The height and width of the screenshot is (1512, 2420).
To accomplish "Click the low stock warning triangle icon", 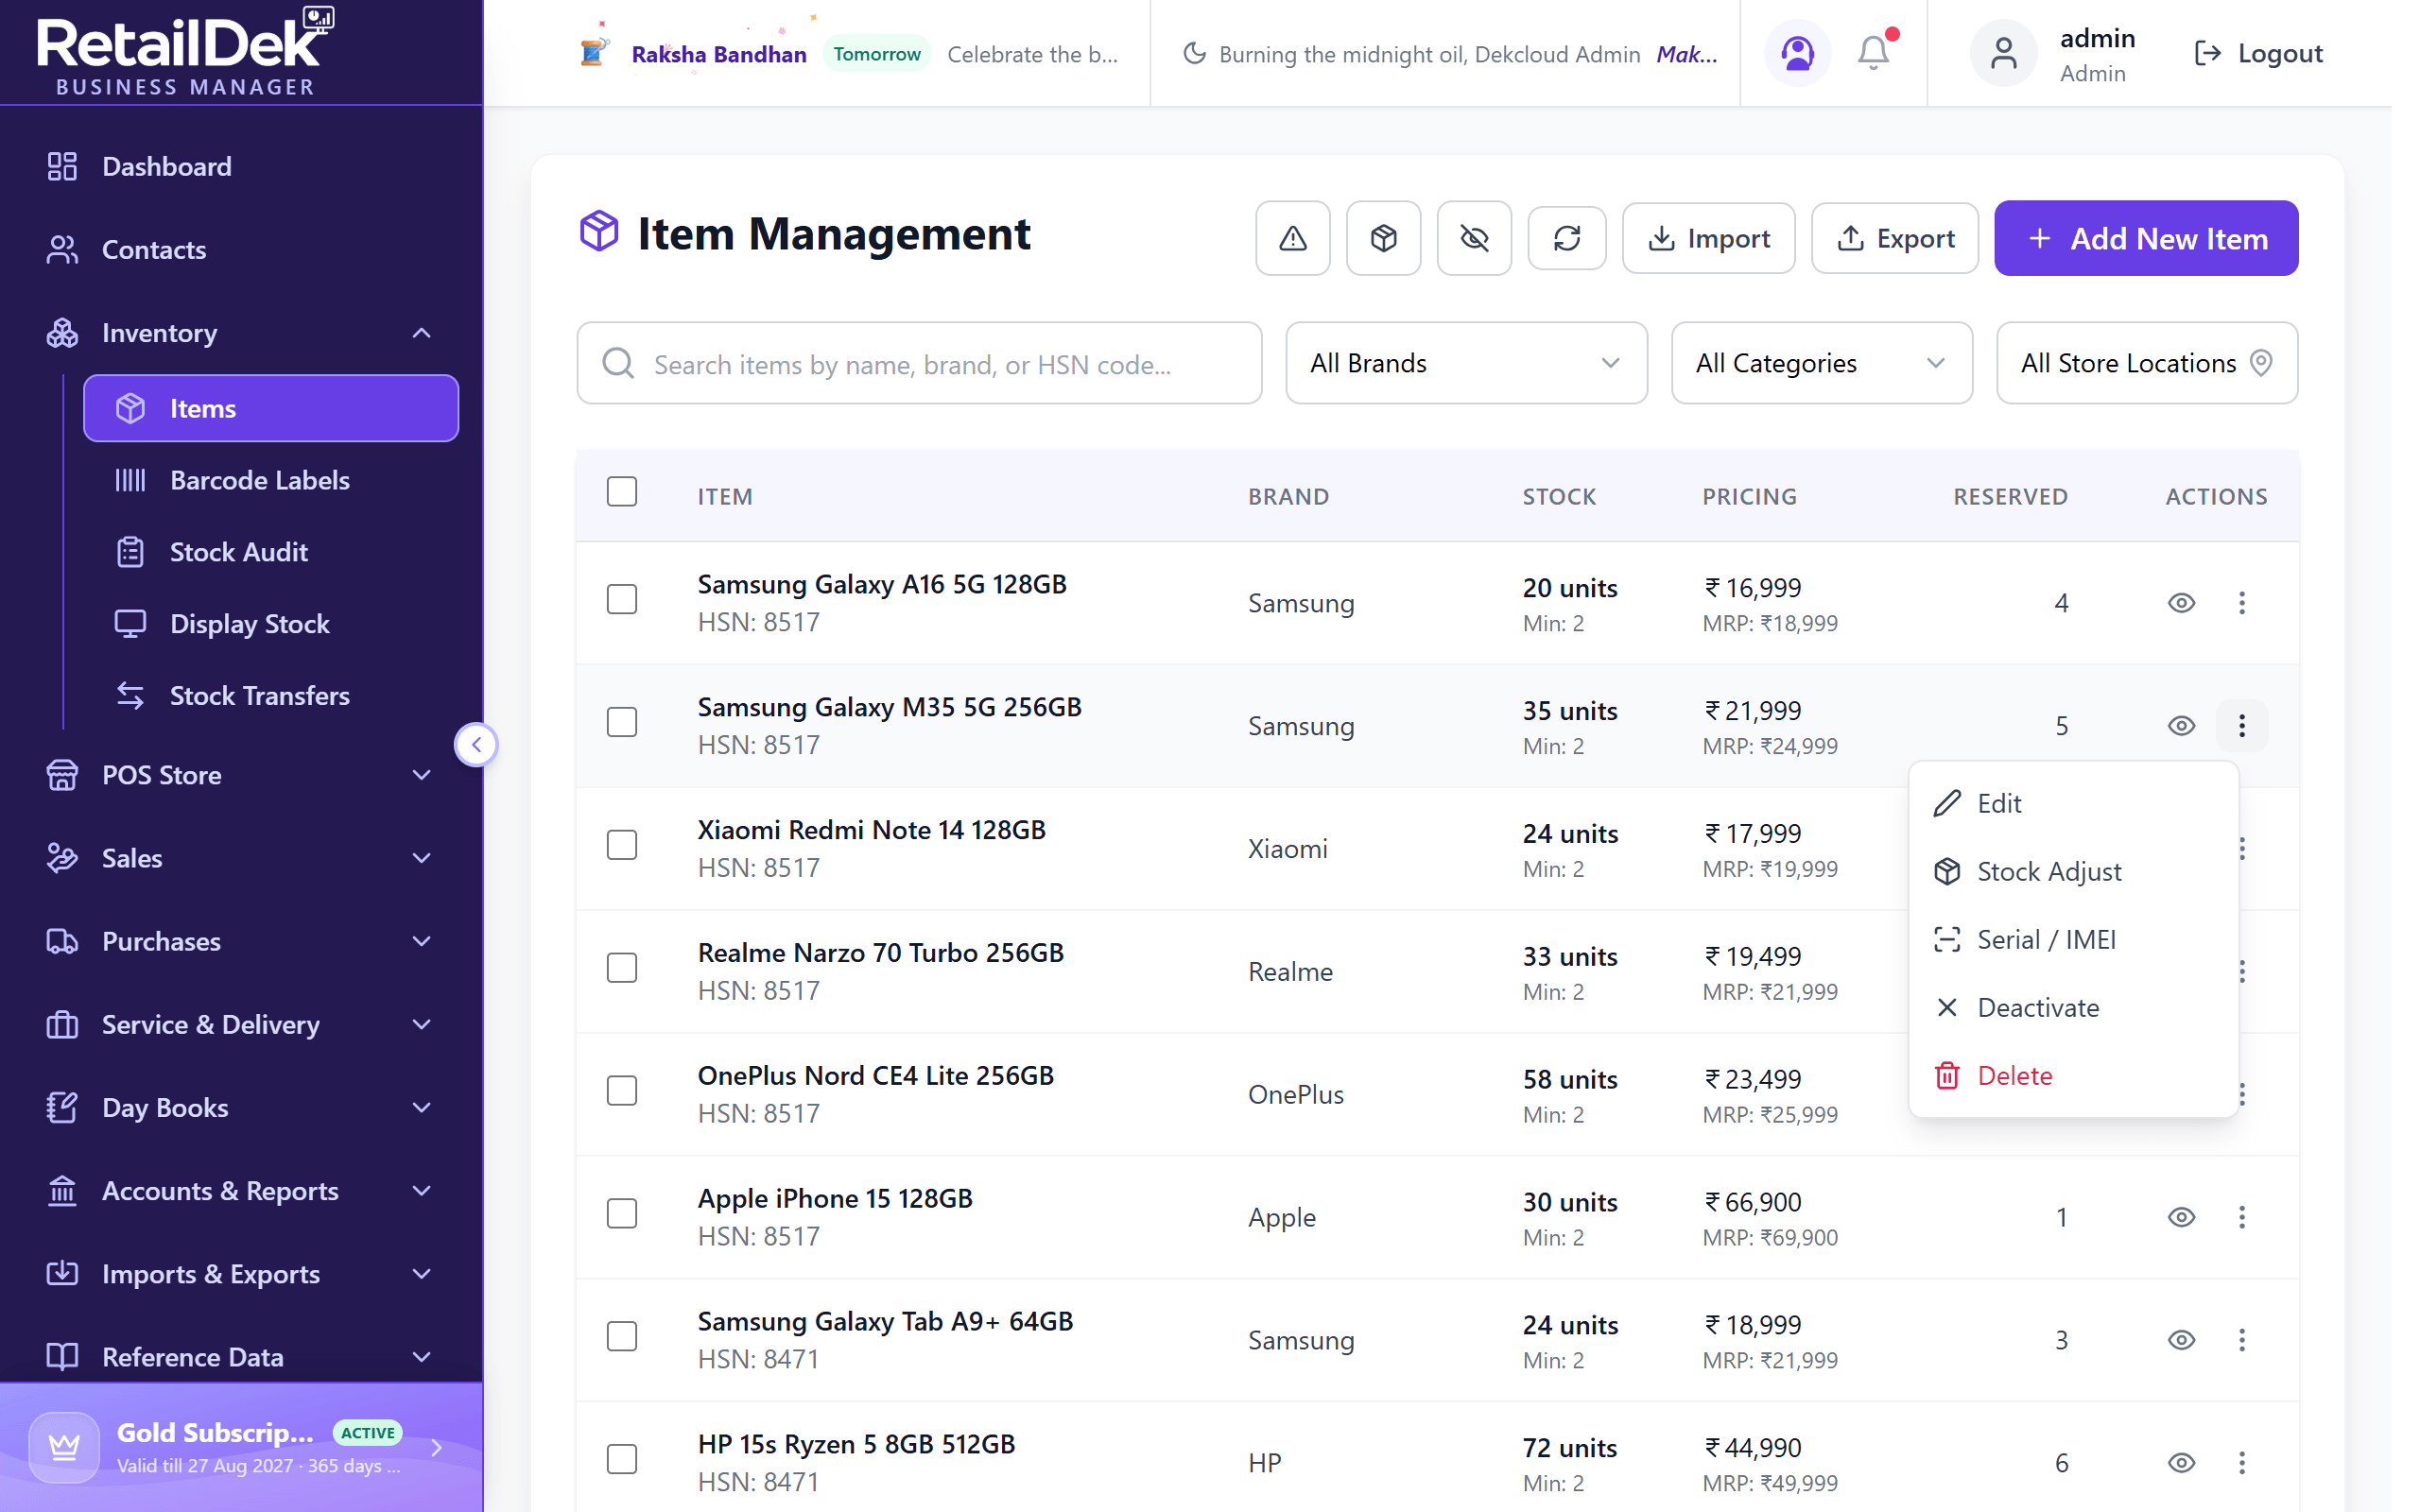I will point(1293,238).
